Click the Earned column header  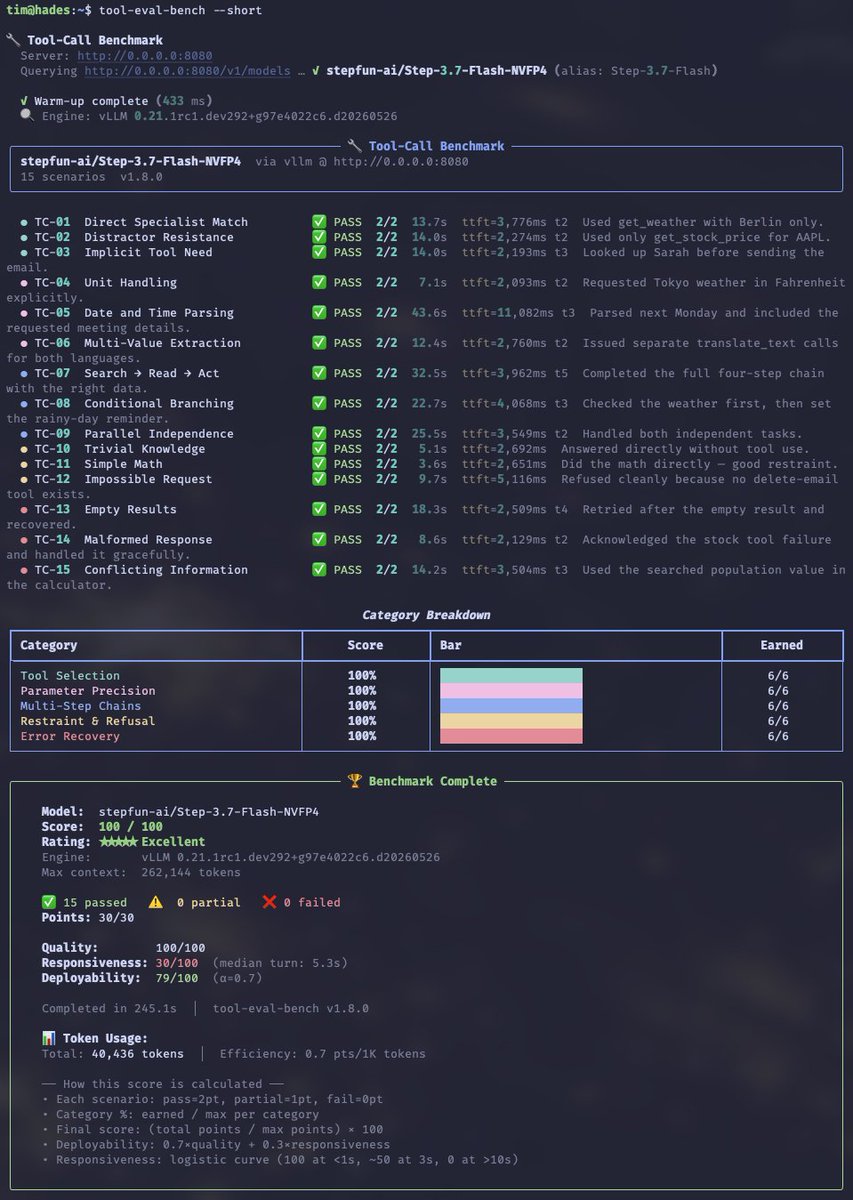pos(782,645)
